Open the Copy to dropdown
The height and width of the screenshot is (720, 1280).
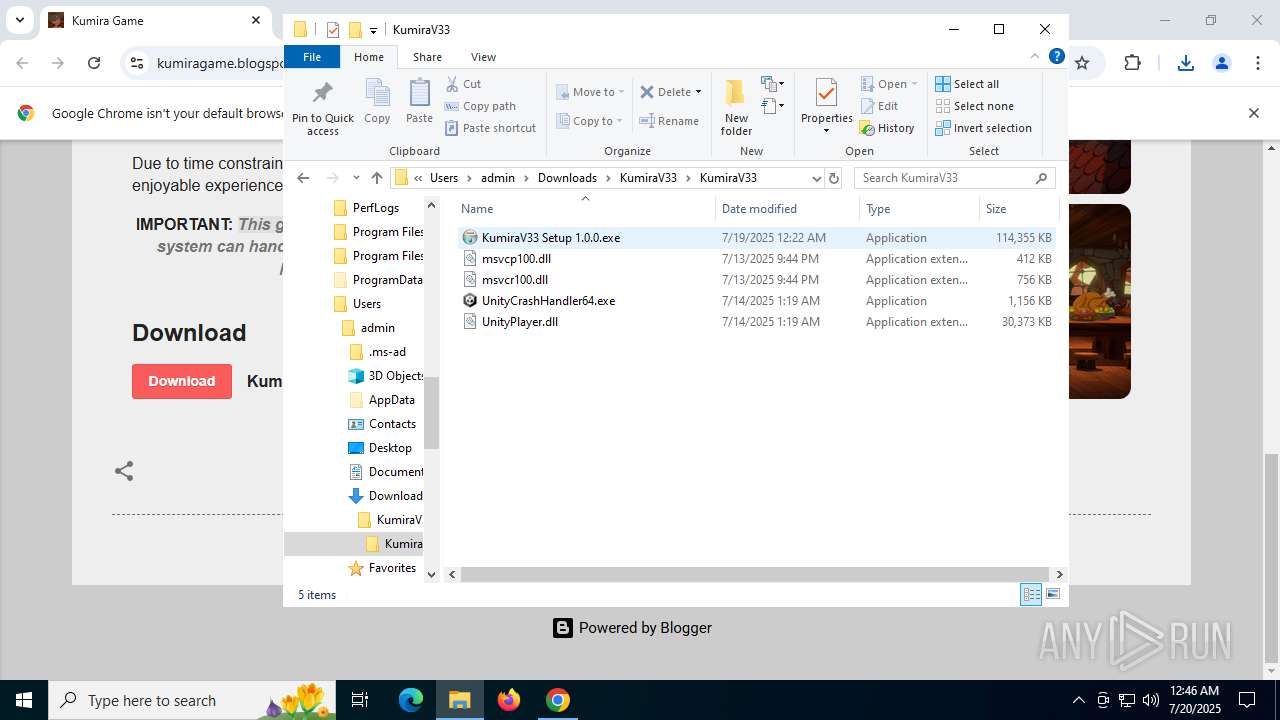(x=590, y=121)
